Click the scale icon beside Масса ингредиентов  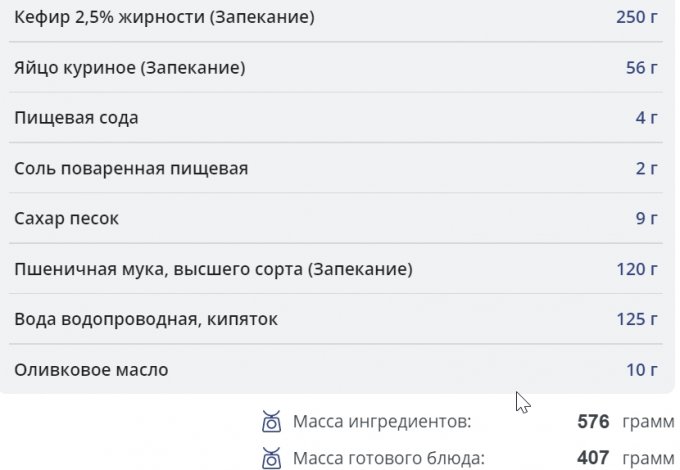tap(269, 421)
